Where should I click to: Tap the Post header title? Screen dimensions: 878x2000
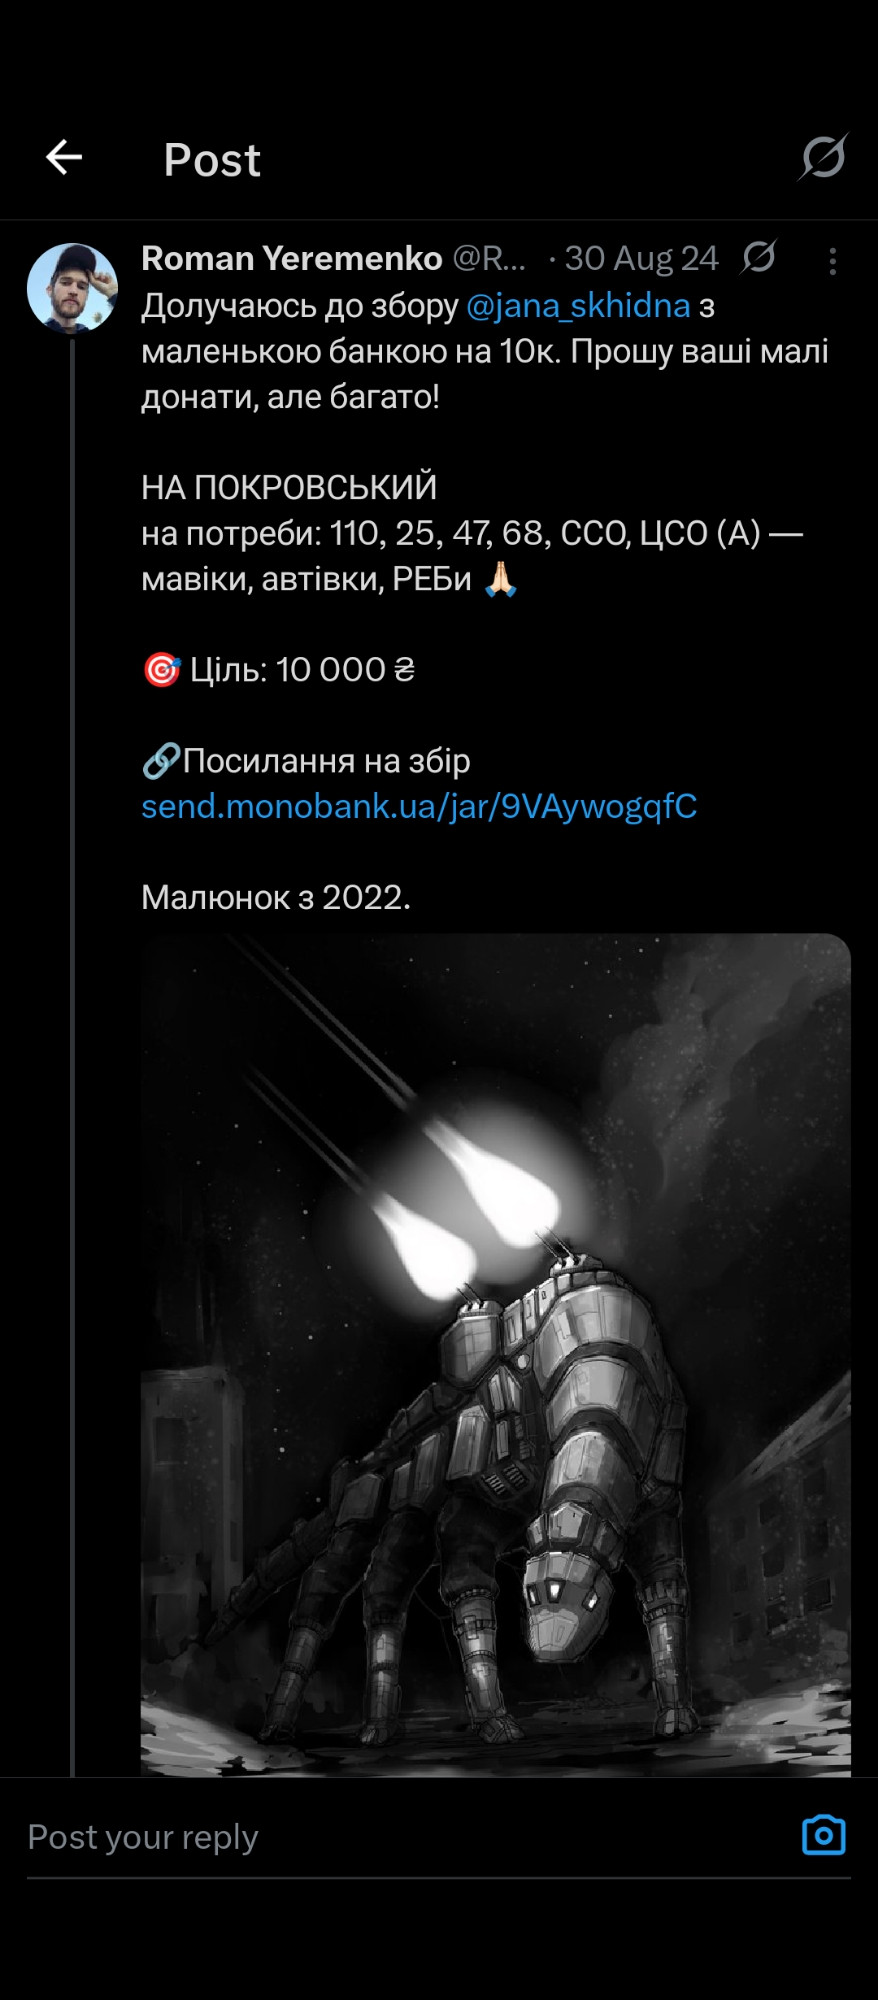(x=212, y=160)
